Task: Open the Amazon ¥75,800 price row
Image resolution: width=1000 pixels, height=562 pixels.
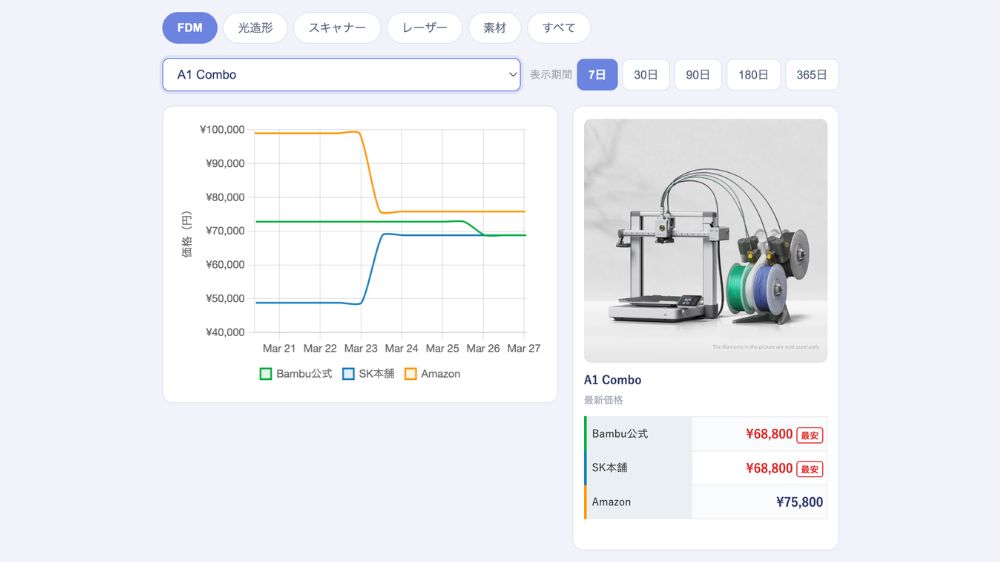Action: pos(705,502)
